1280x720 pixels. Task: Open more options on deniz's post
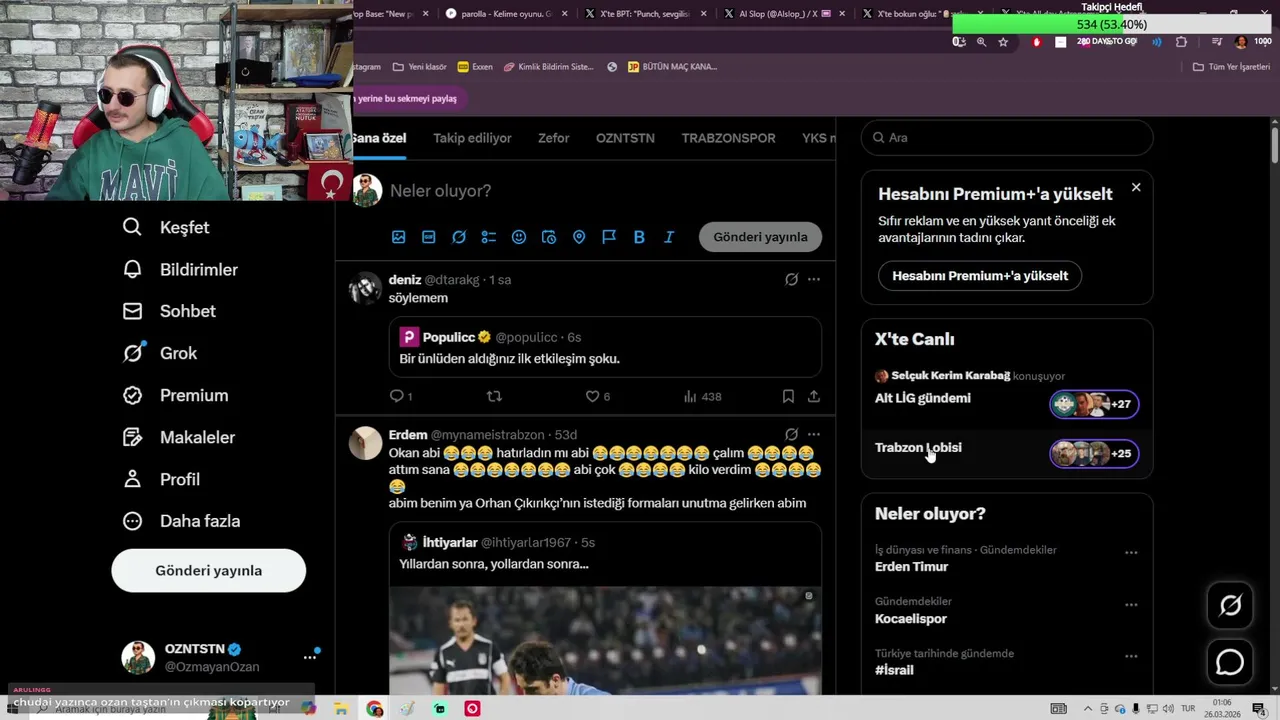click(814, 279)
